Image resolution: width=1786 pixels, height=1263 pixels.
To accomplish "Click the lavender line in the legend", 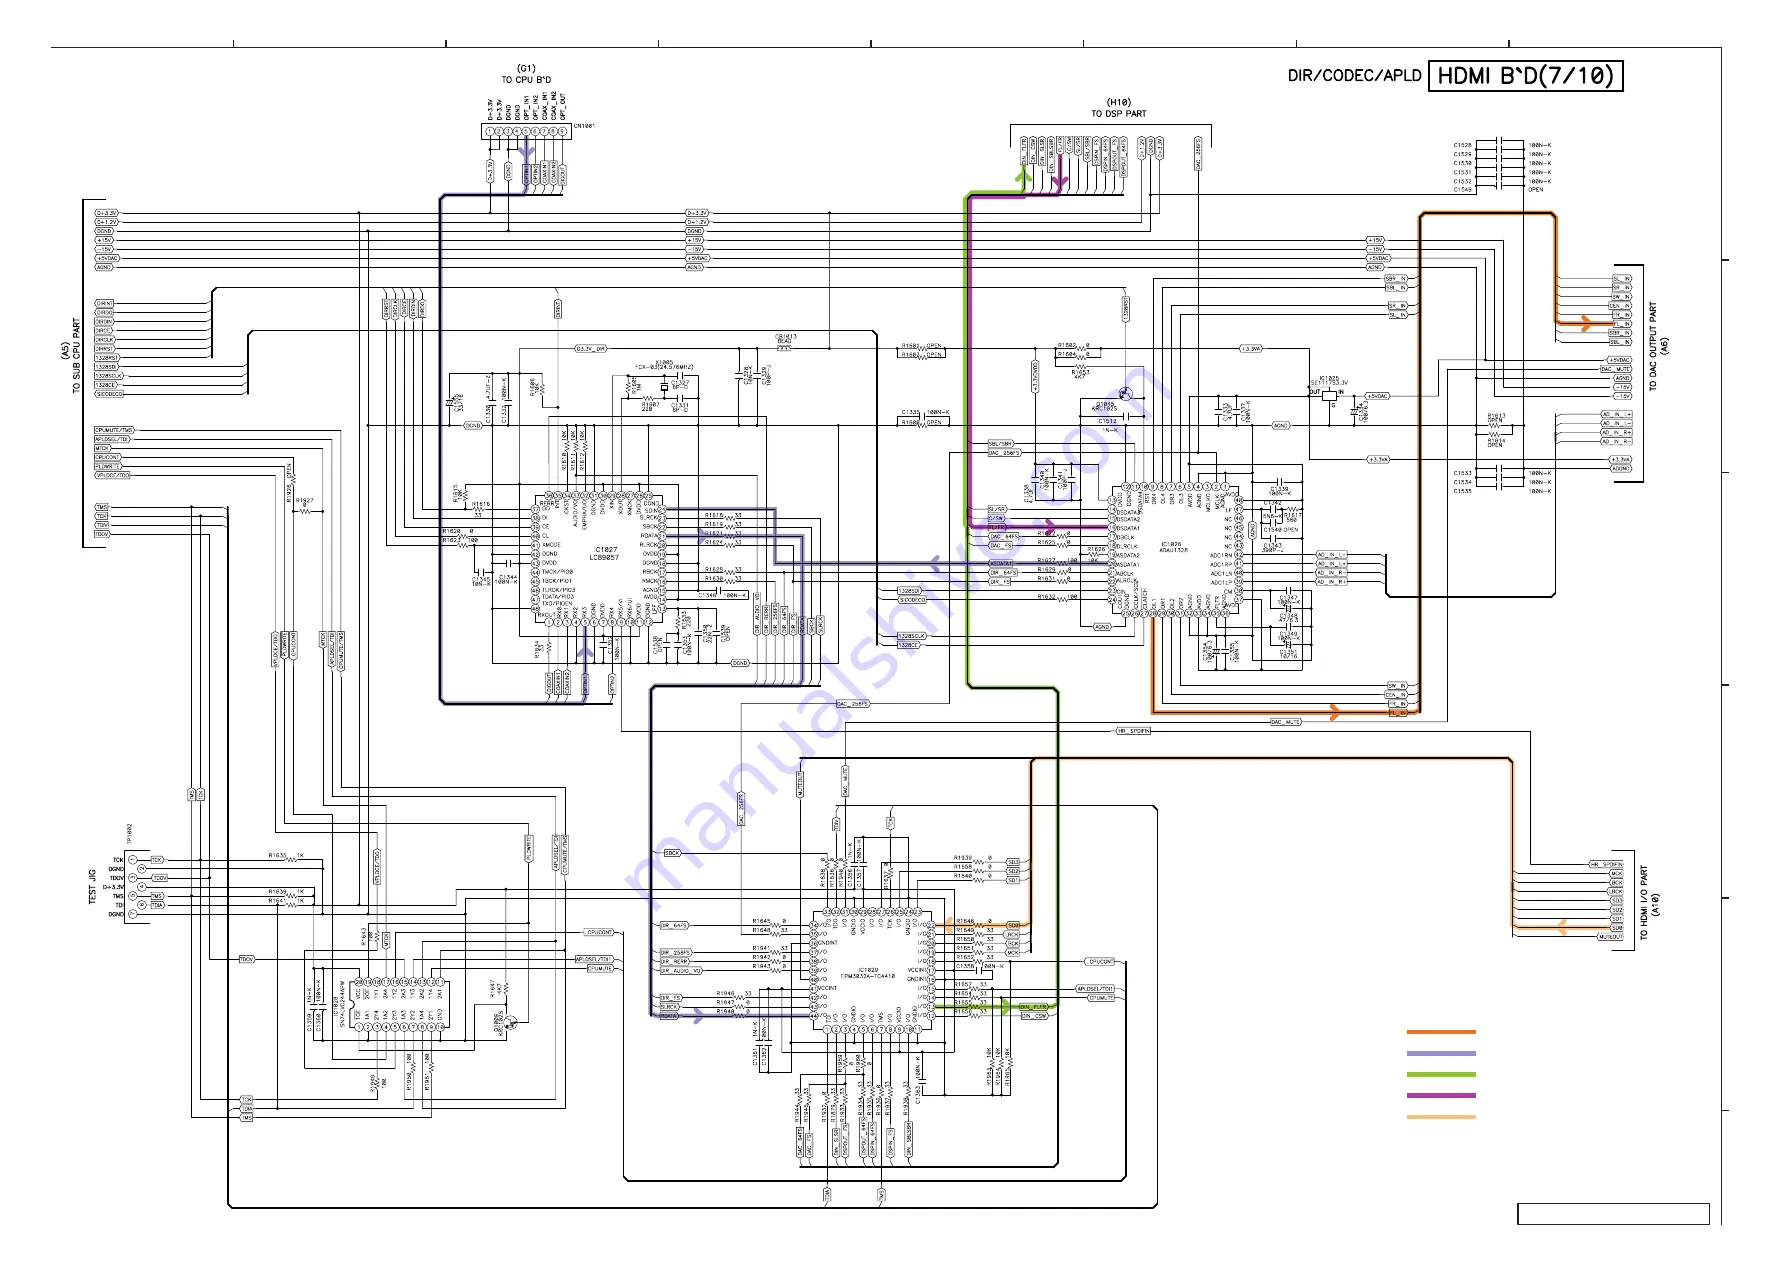I will click(1441, 1053).
